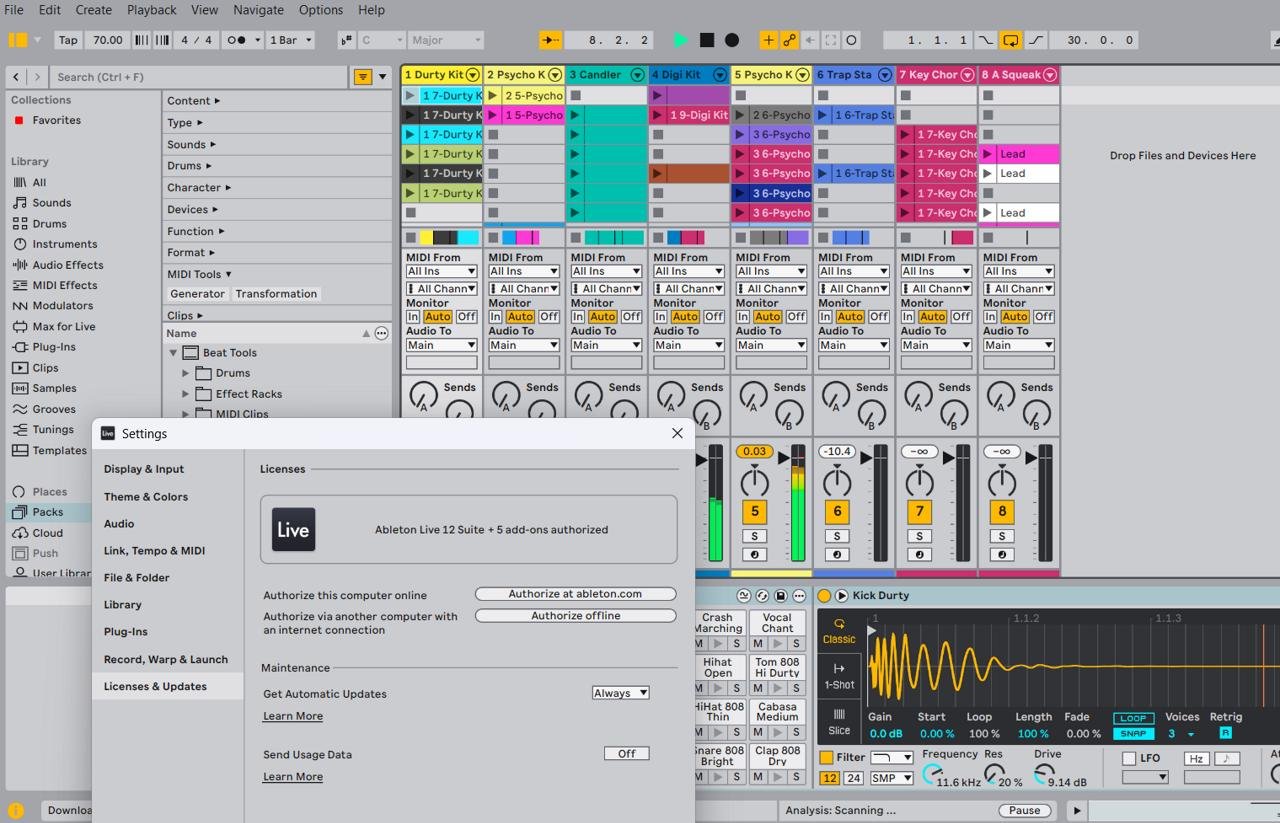Select the 12 dB filter slope
Screen dimensions: 1280x823
click(x=829, y=778)
